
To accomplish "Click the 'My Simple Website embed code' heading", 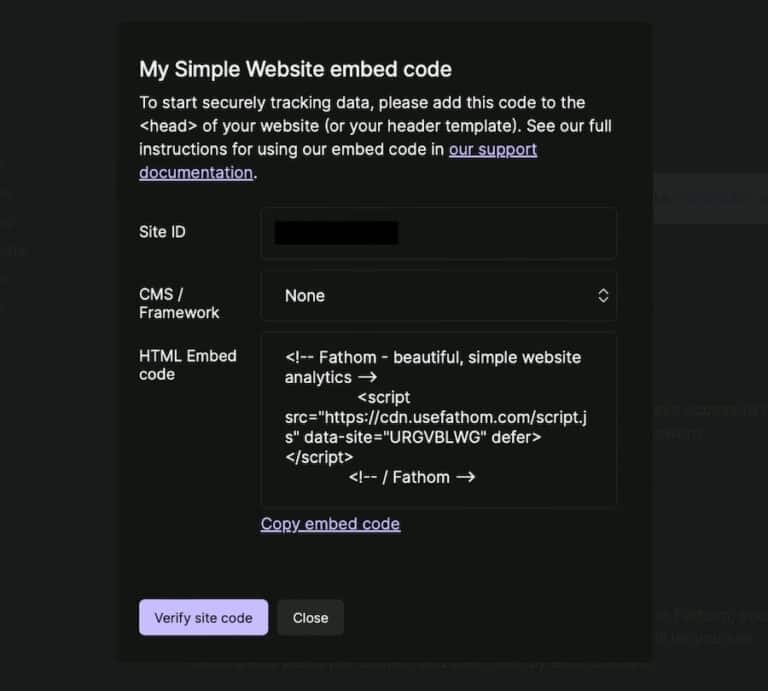I will click(x=295, y=69).
